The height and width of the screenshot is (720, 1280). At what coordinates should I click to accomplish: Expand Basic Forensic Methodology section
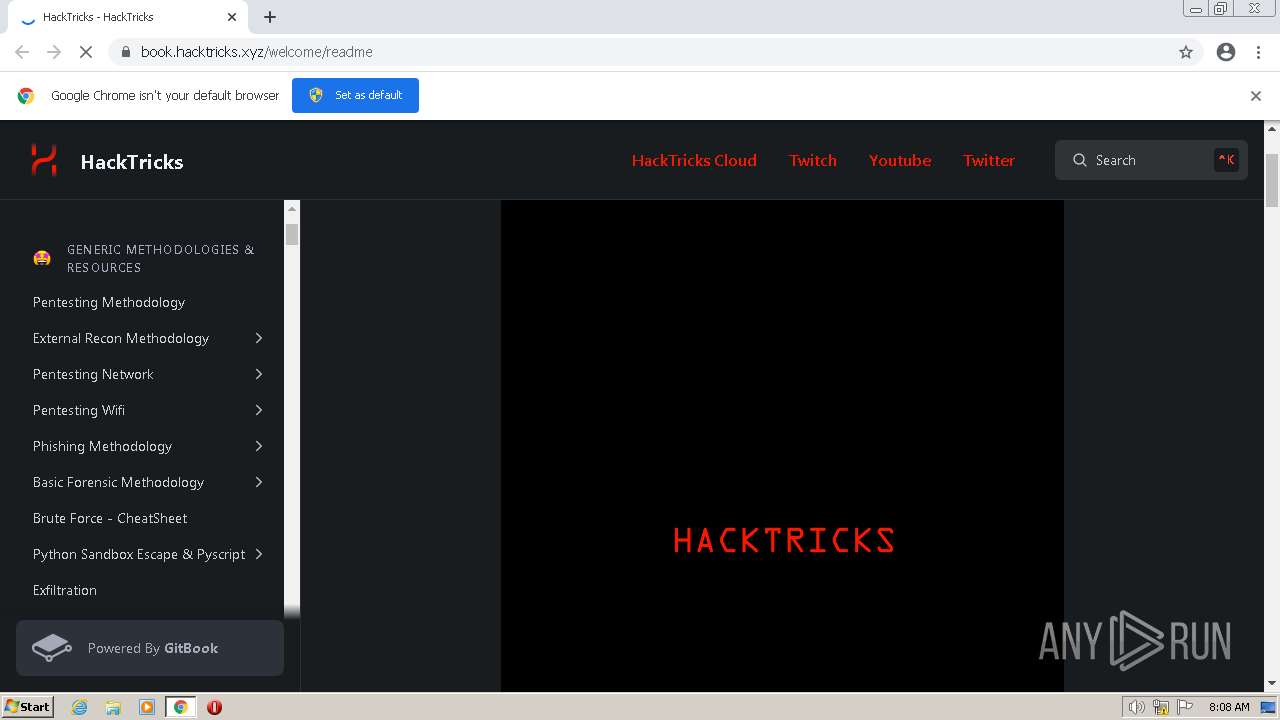point(259,482)
